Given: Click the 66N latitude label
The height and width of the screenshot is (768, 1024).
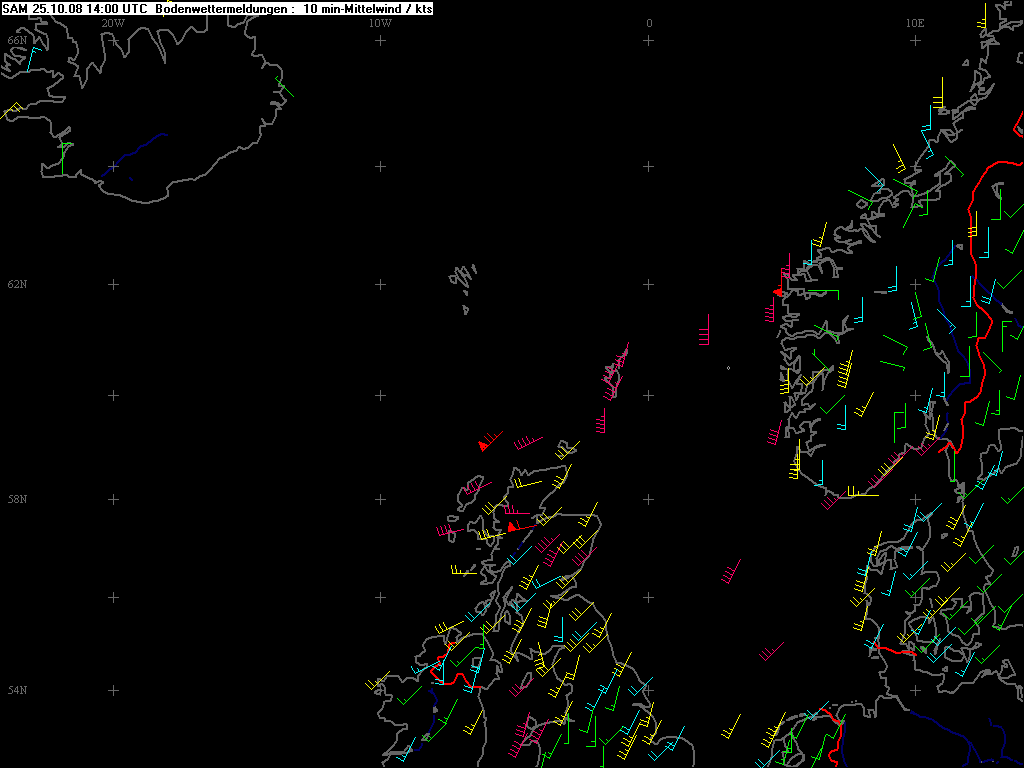Looking at the screenshot, I should (17, 40).
